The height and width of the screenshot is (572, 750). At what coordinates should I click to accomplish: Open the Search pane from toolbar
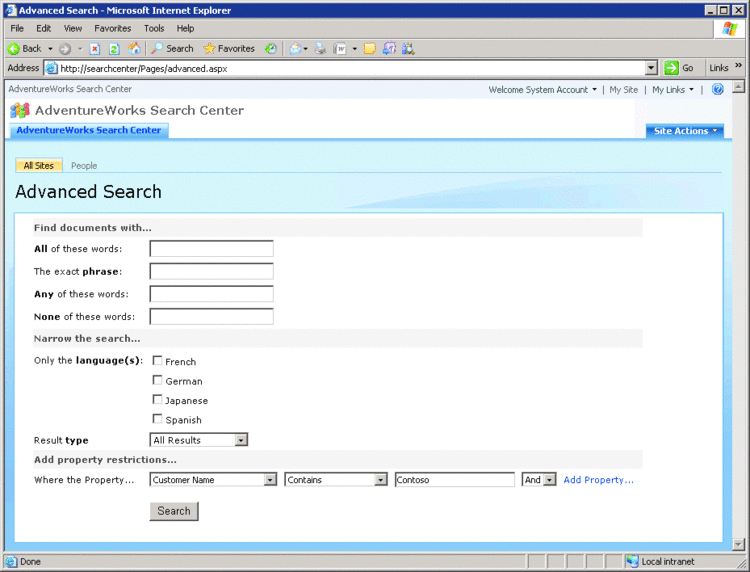pyautogui.click(x=172, y=49)
